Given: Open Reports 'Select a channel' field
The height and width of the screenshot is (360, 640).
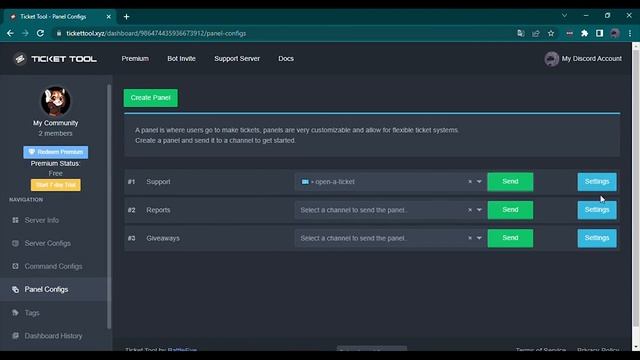Looking at the screenshot, I should [x=389, y=210].
